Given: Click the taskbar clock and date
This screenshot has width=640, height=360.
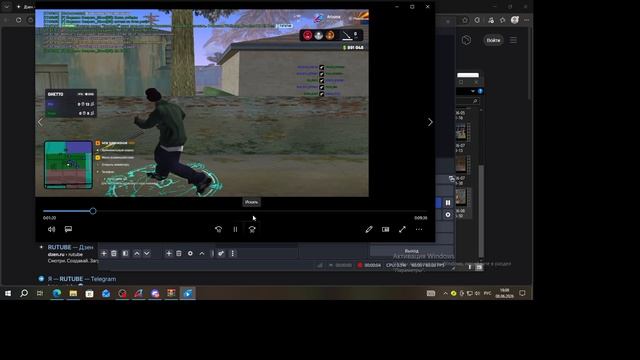Looking at the screenshot, I should [504, 293].
